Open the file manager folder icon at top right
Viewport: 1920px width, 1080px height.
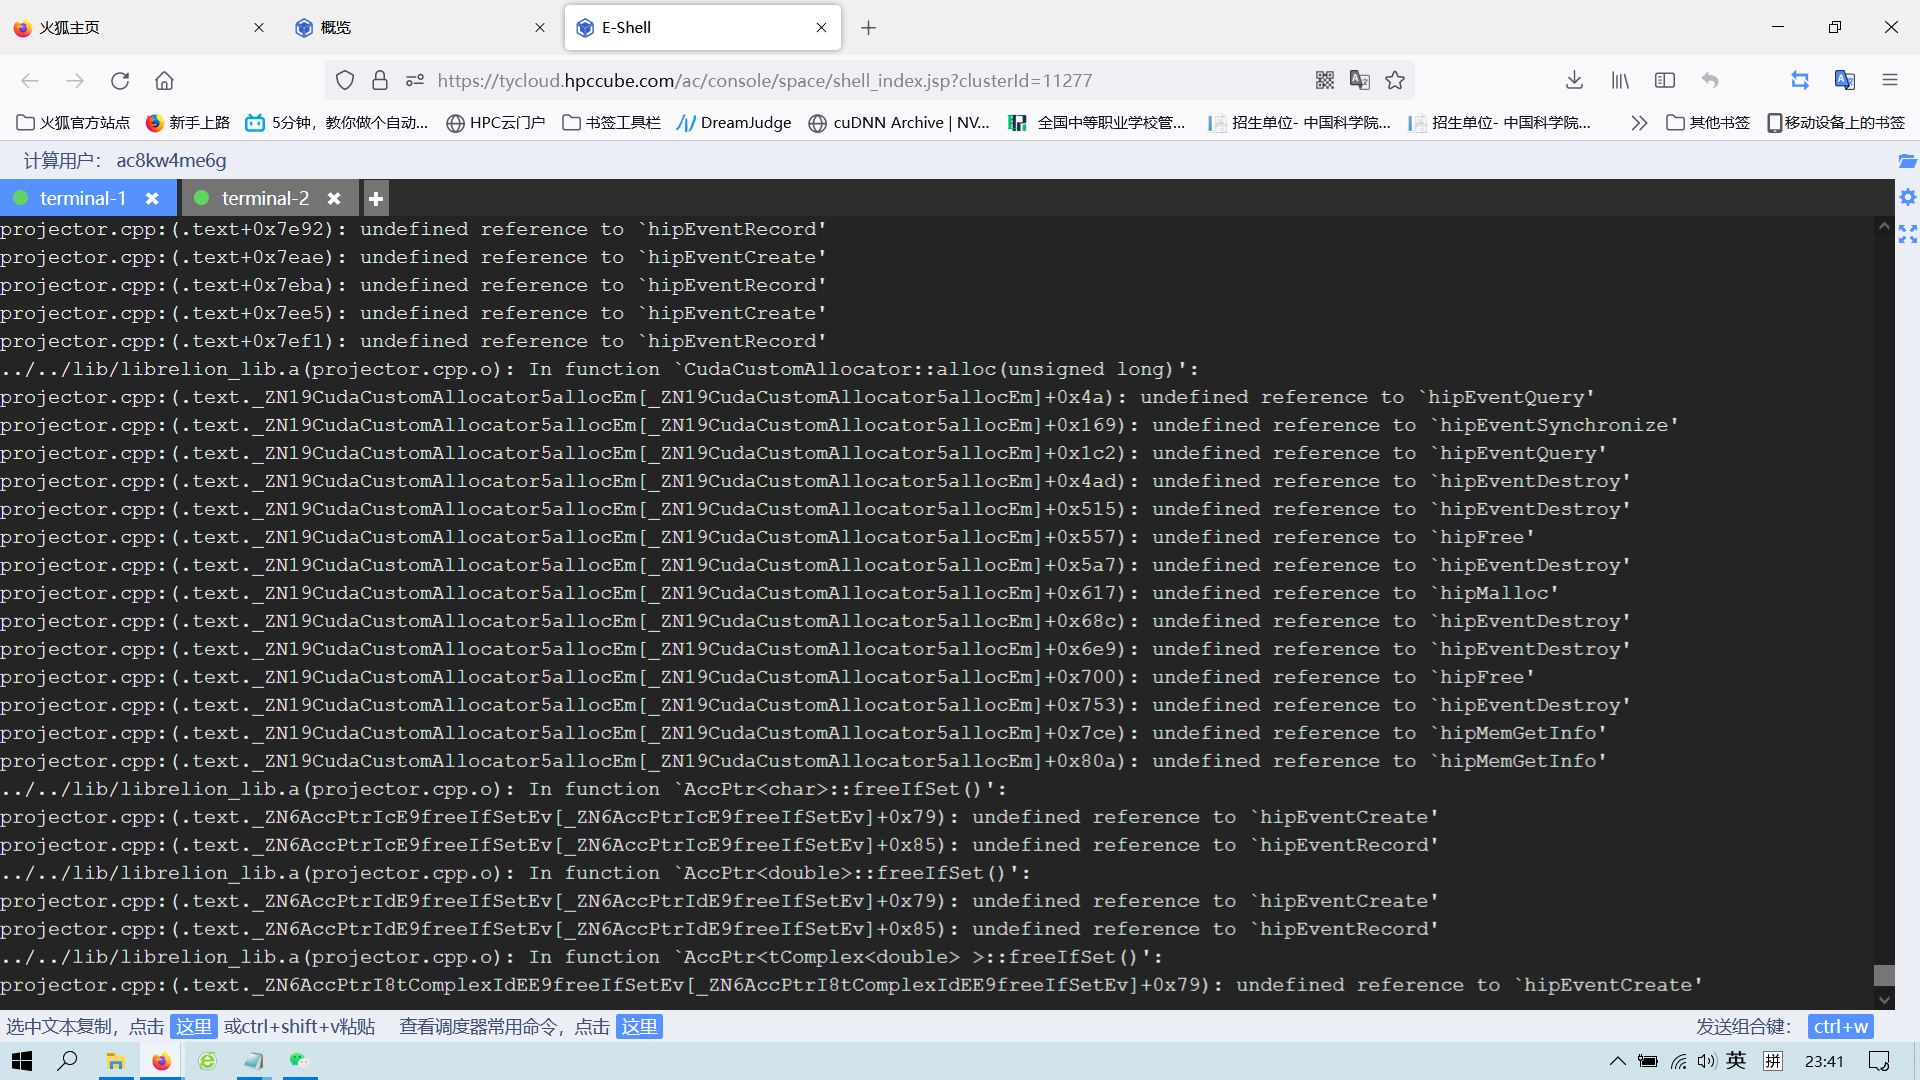pyautogui.click(x=1908, y=161)
